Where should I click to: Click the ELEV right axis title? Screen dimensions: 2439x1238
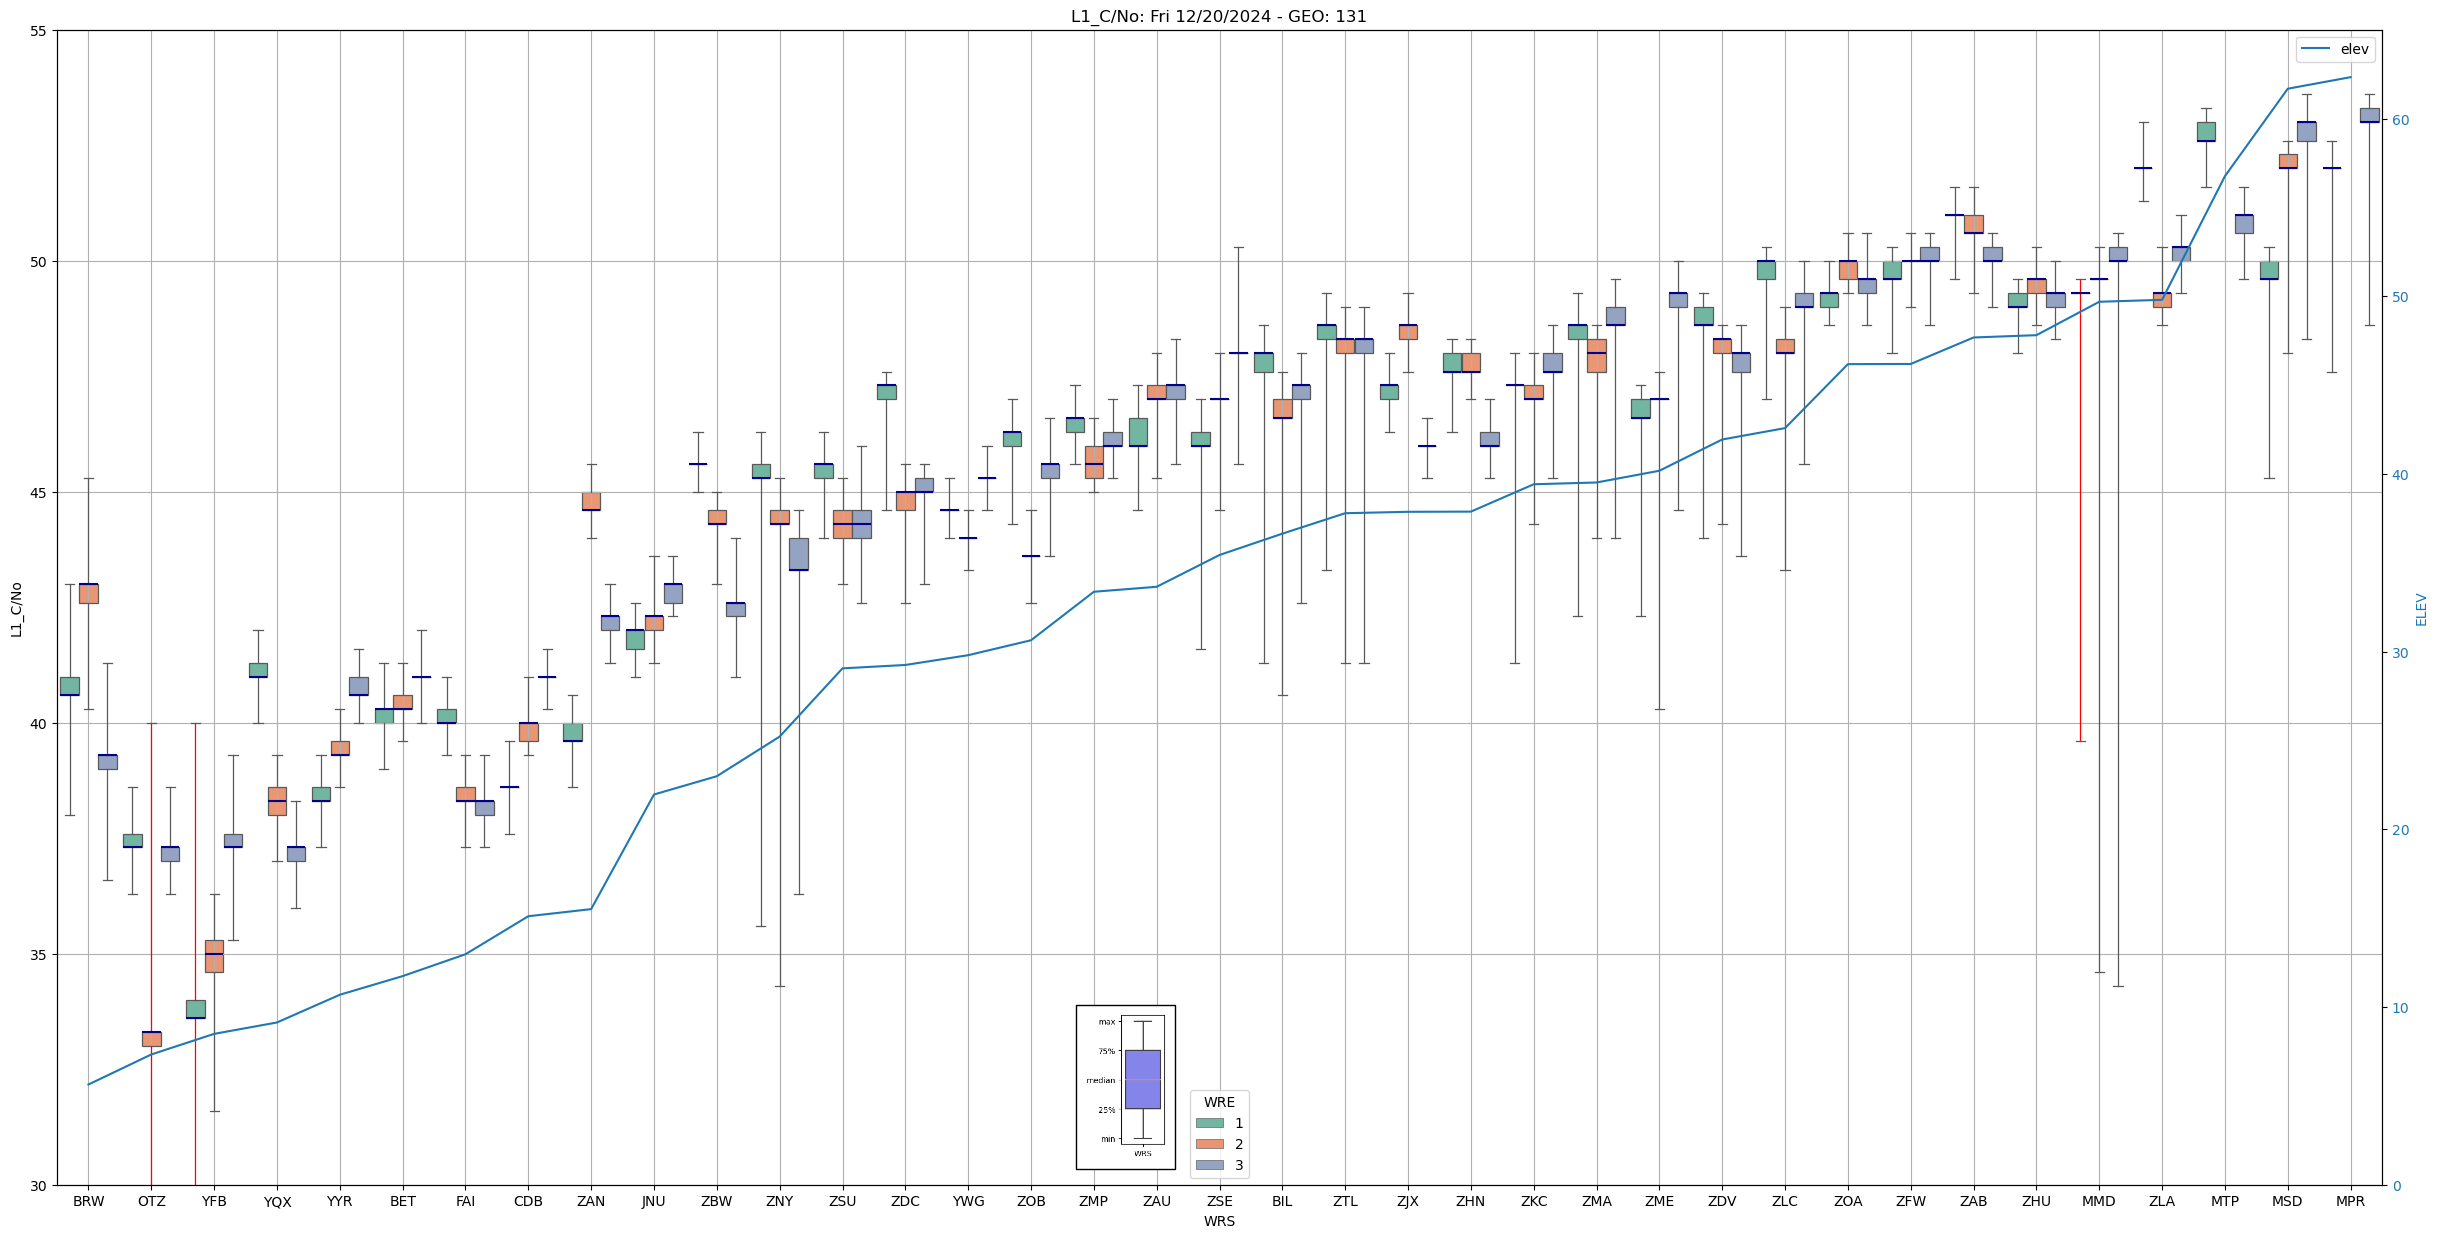pos(2421,609)
